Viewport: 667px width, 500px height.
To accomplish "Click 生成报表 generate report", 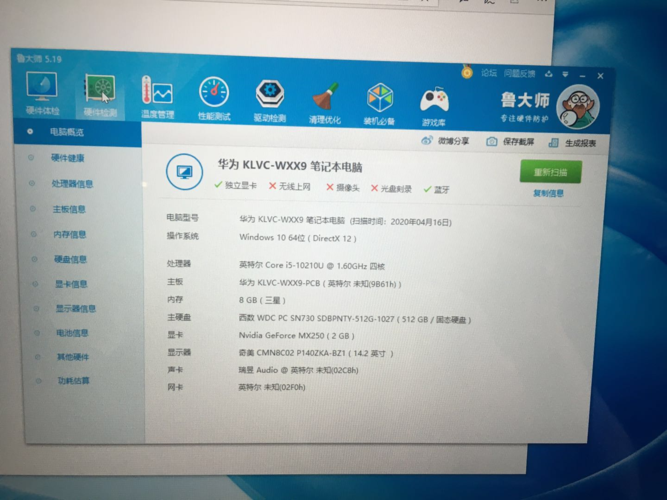I will [573, 143].
